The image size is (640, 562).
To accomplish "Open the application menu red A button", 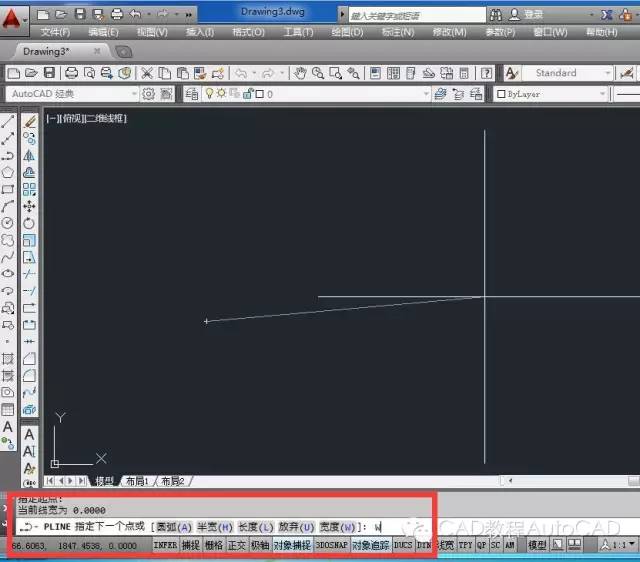I will coord(11,19).
